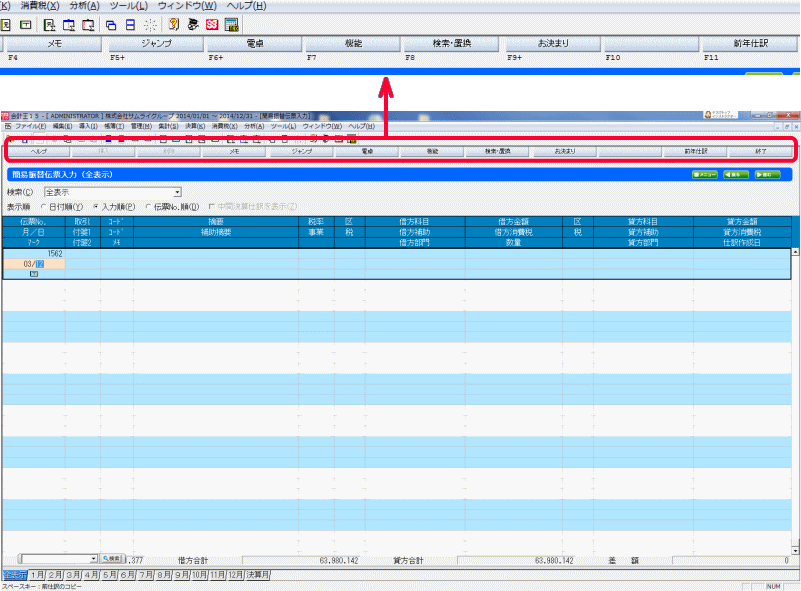Click the 前年仕訳 function button at top

(748, 45)
